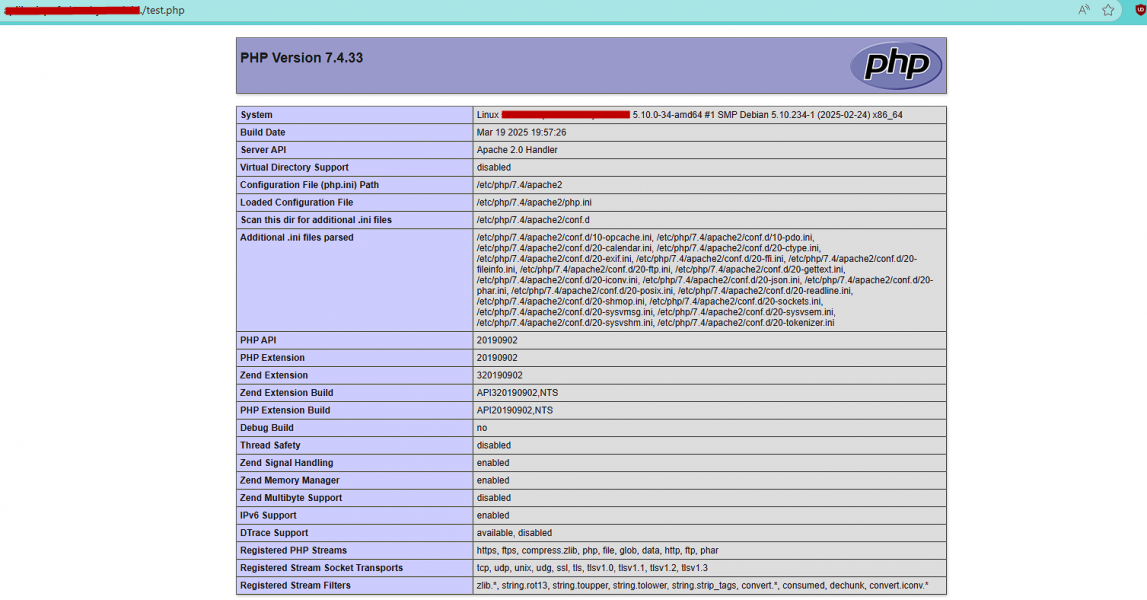
Task: Select the https, ftps, compress.zlib streams value
Action: [598, 551]
